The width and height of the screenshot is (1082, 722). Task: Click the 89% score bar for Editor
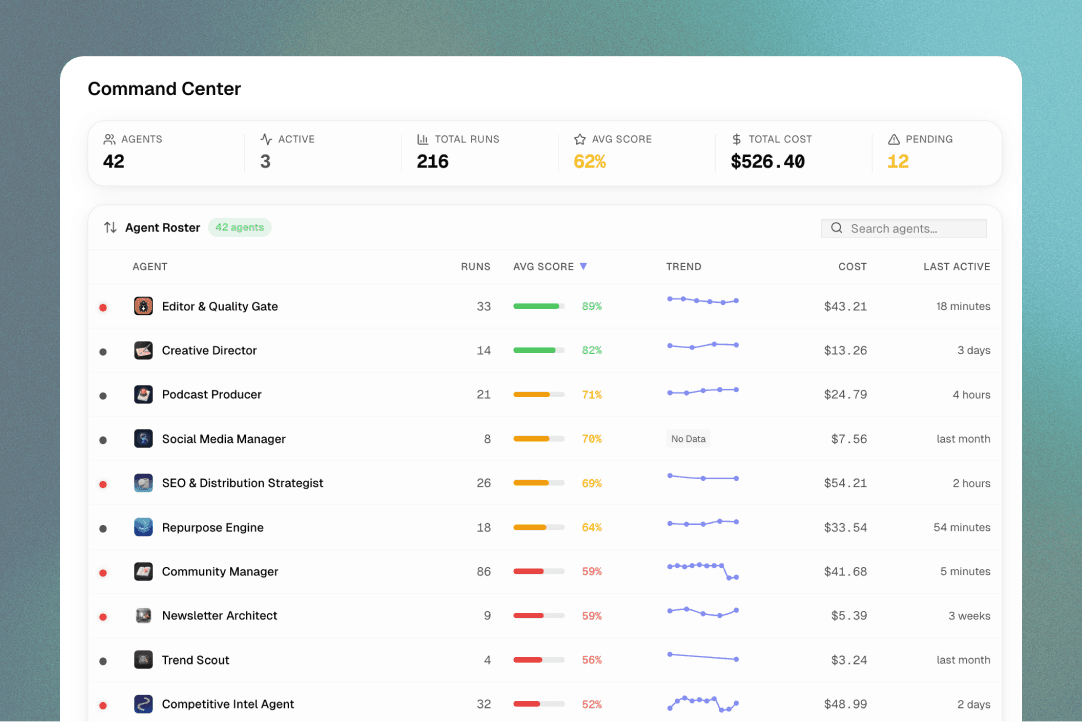538,306
